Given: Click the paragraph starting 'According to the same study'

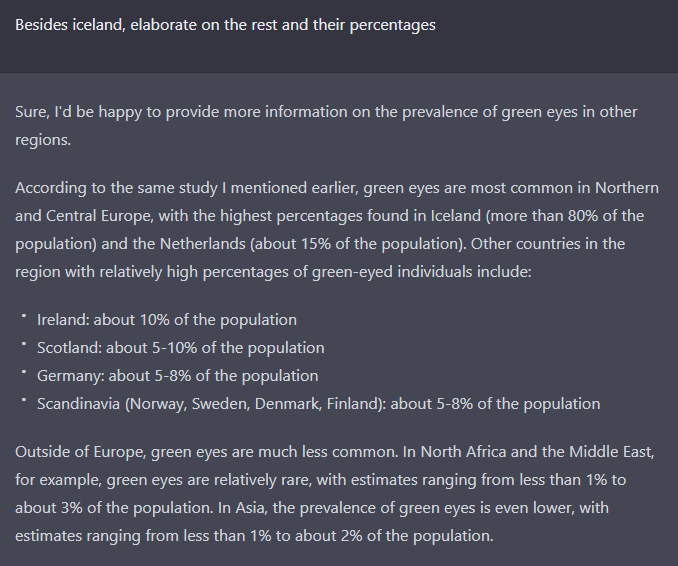Looking at the screenshot, I should [x=337, y=230].
